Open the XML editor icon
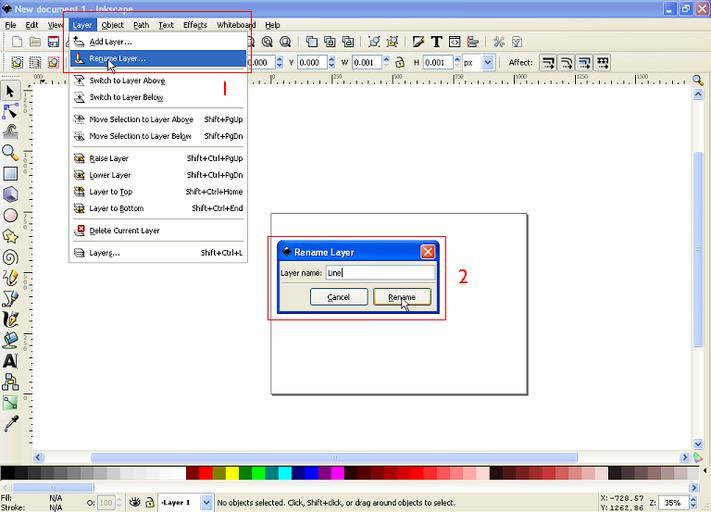711x512 pixels. (x=454, y=42)
